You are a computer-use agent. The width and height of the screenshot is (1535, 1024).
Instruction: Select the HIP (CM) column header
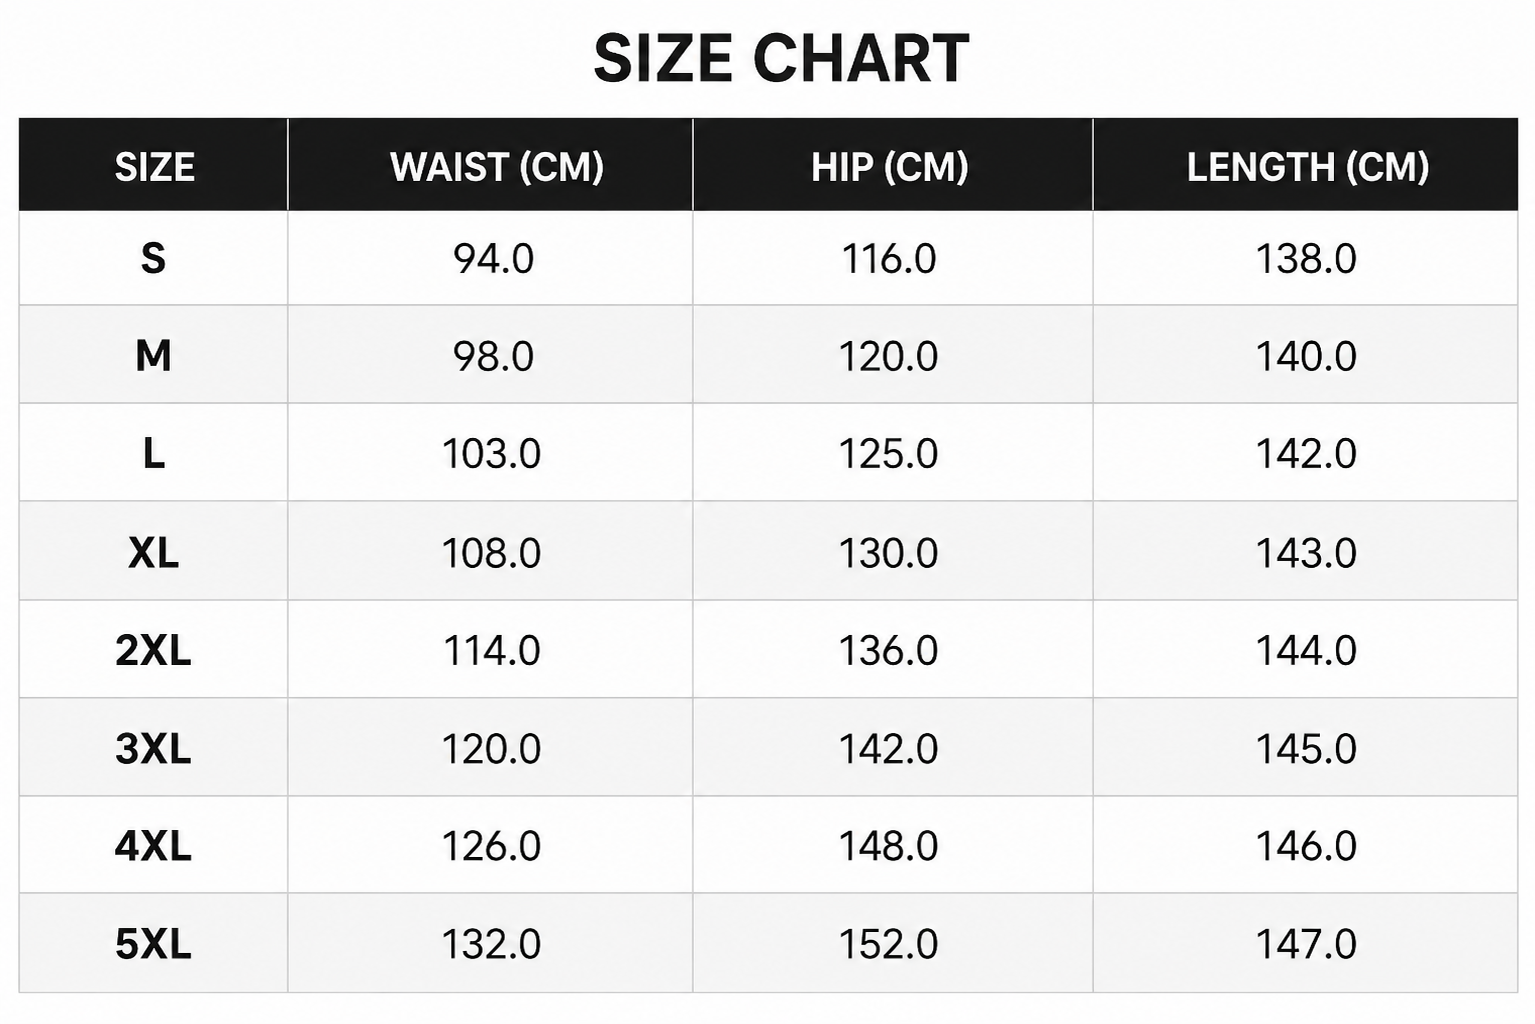coord(890,166)
